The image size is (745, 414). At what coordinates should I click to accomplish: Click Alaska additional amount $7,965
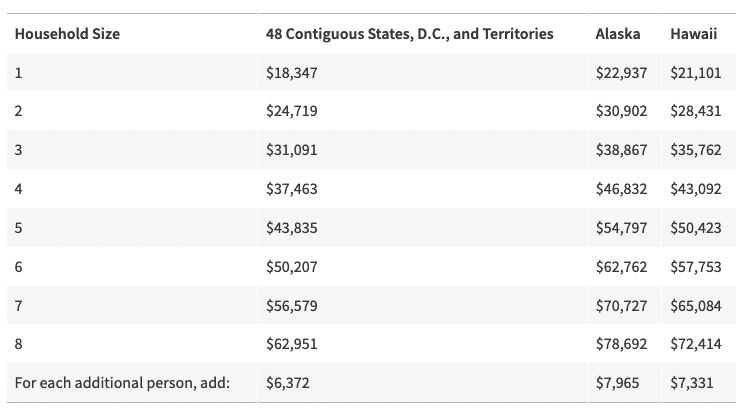tap(617, 383)
